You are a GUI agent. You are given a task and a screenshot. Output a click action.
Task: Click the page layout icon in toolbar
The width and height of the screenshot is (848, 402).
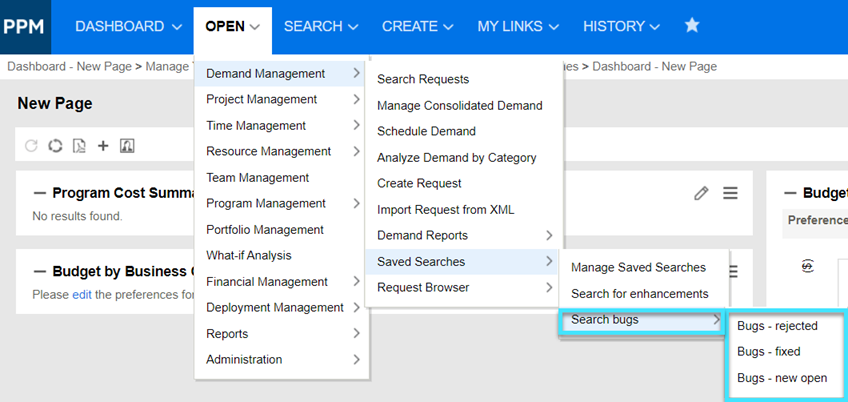click(x=127, y=146)
